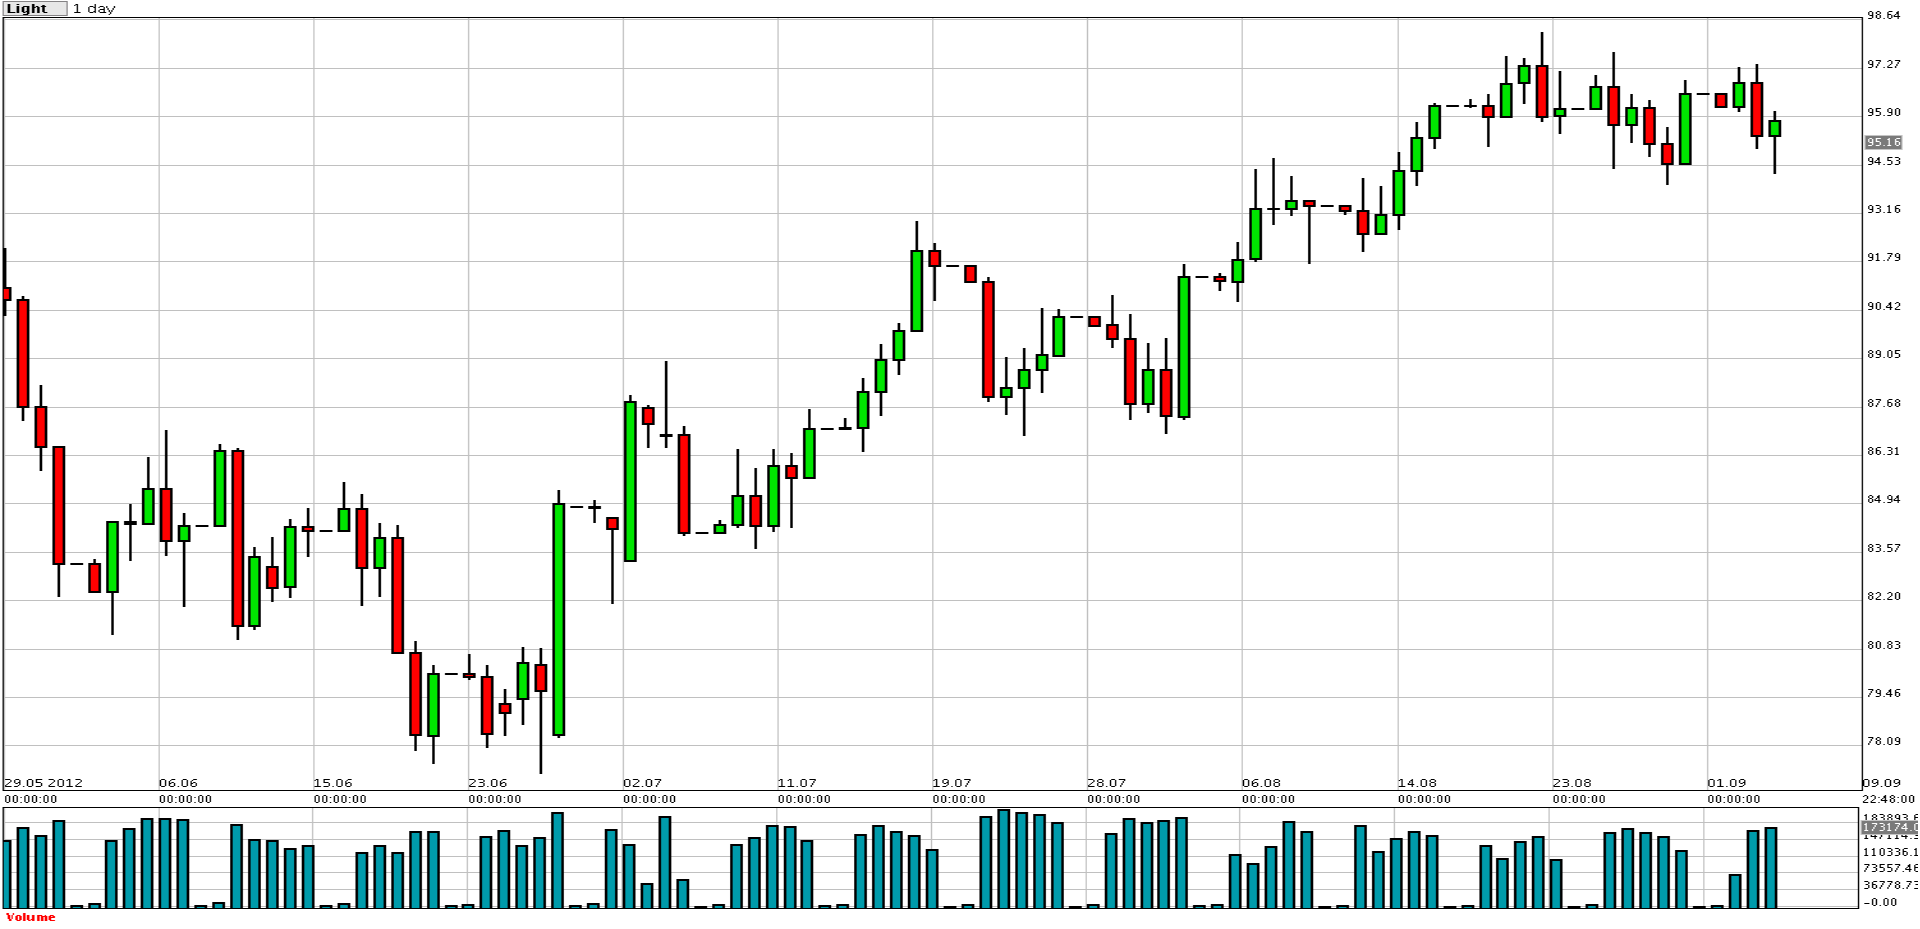Click the 83.57 price axis label

(x=1884, y=548)
